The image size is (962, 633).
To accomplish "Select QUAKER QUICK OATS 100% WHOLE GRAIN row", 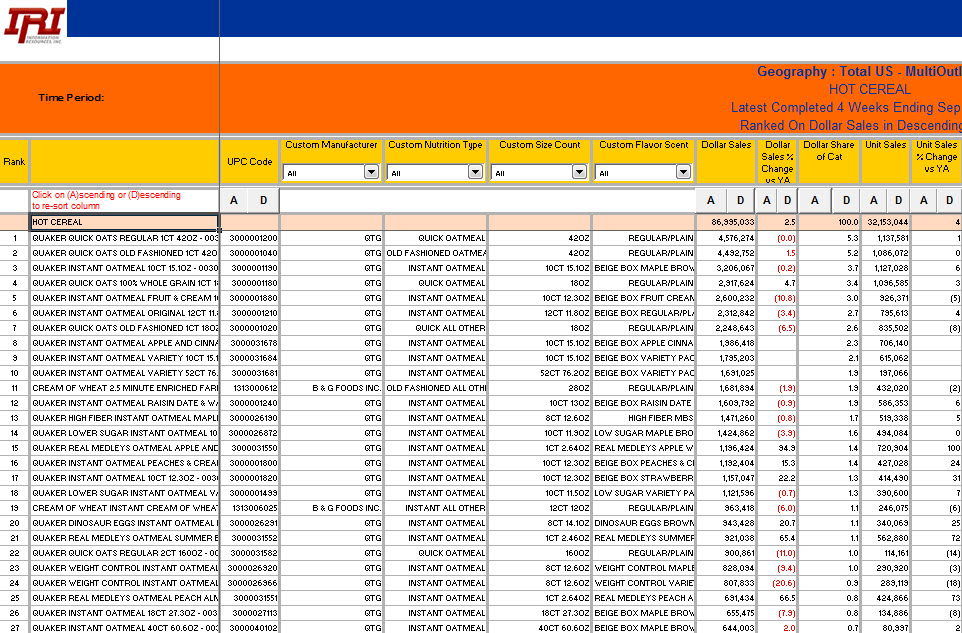I will click(x=125, y=283).
